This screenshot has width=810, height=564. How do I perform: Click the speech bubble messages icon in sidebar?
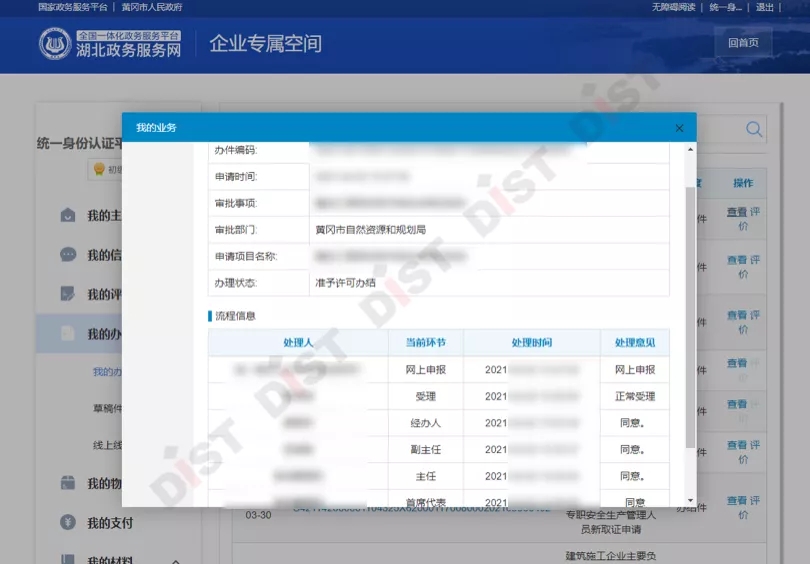[67, 254]
